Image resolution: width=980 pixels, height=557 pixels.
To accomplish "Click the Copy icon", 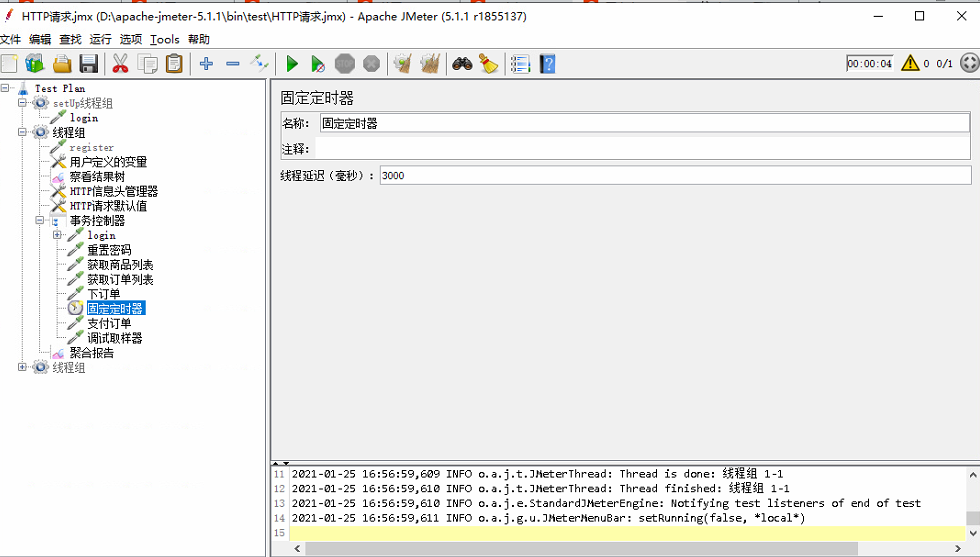I will [148, 64].
